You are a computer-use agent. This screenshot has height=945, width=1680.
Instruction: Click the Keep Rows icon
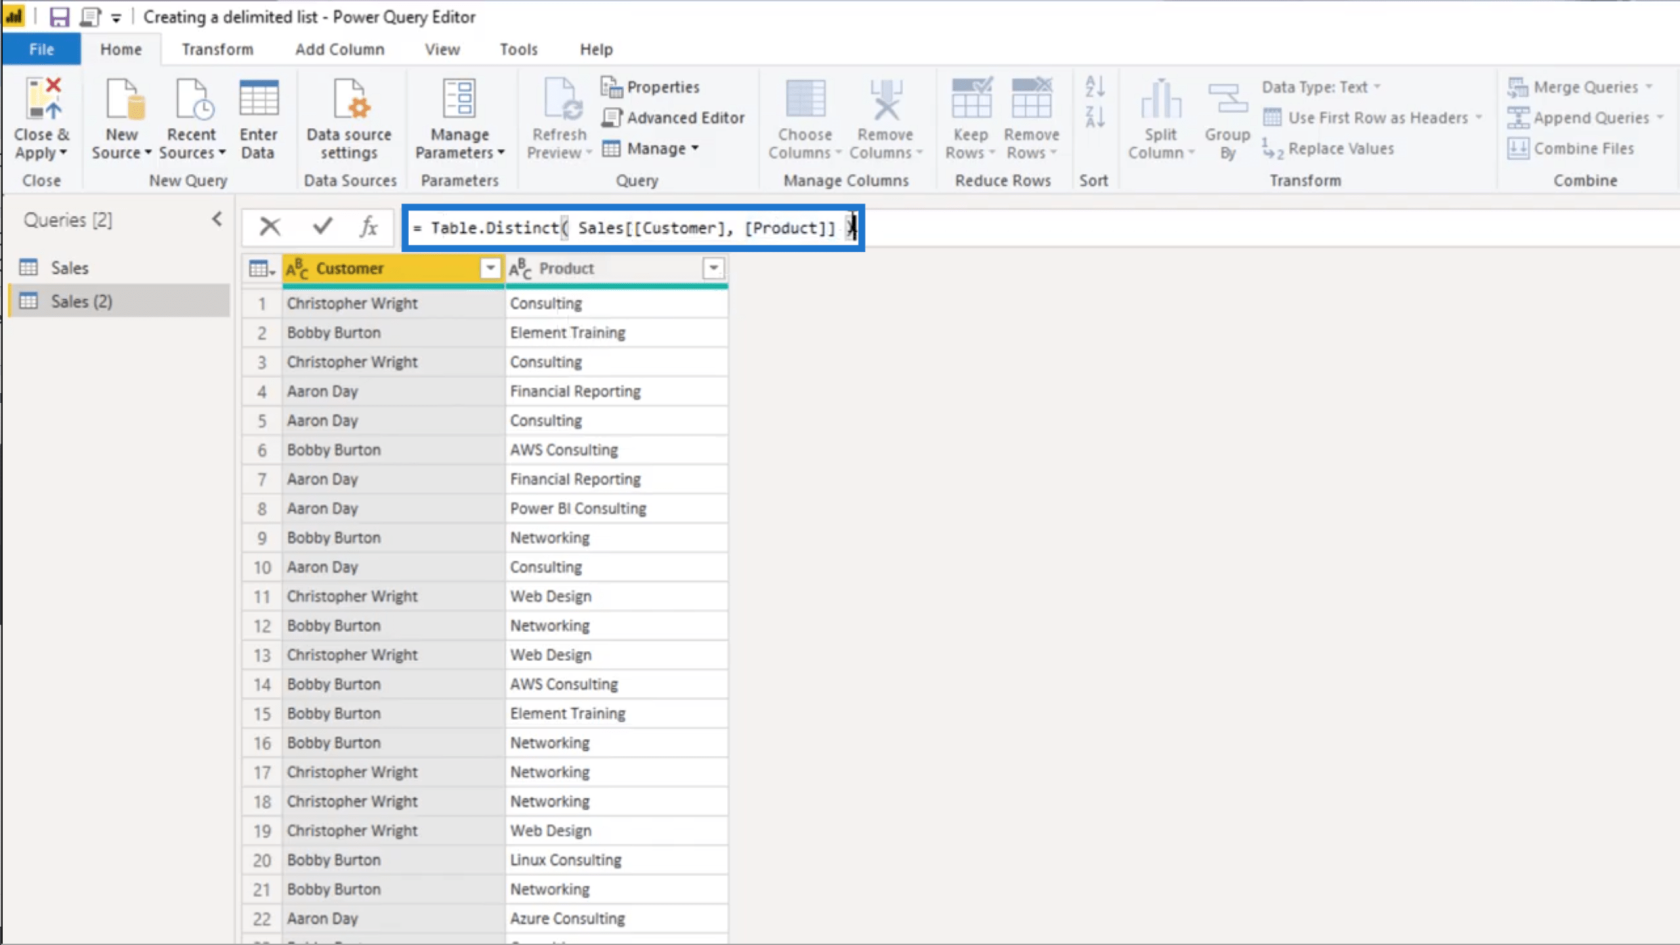point(971,100)
